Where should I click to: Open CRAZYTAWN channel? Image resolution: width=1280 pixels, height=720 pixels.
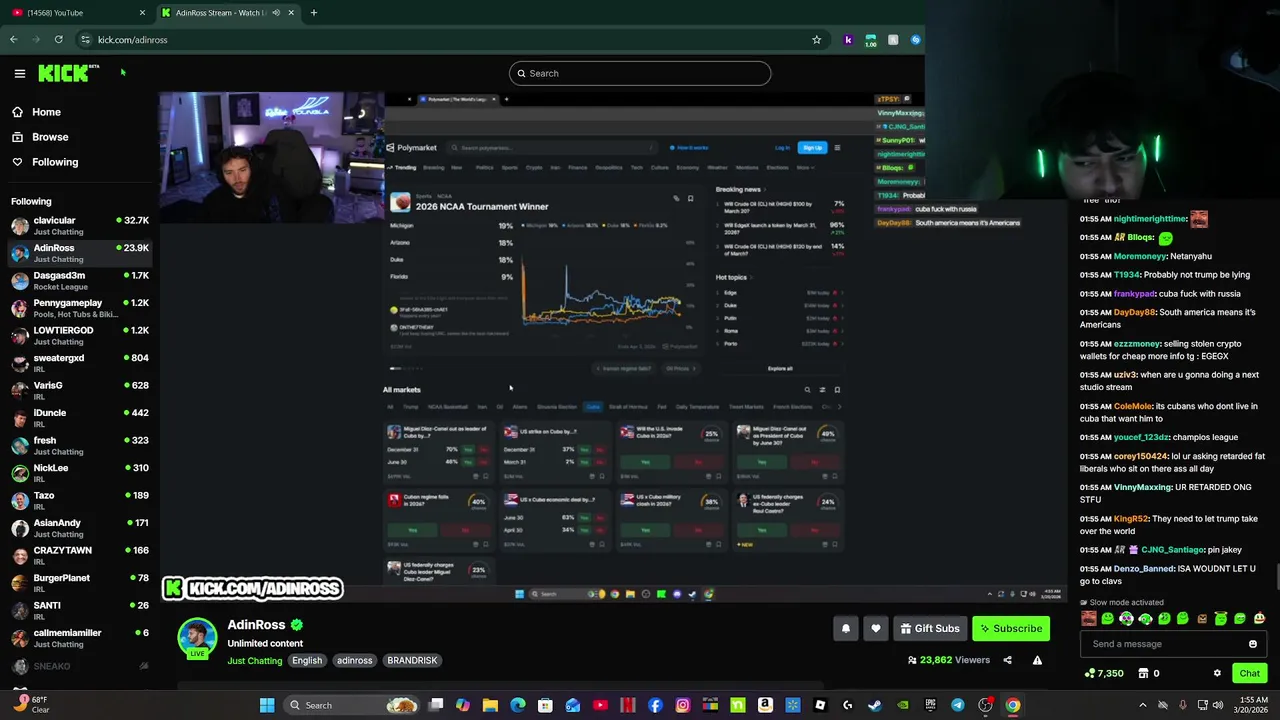tap(78, 556)
